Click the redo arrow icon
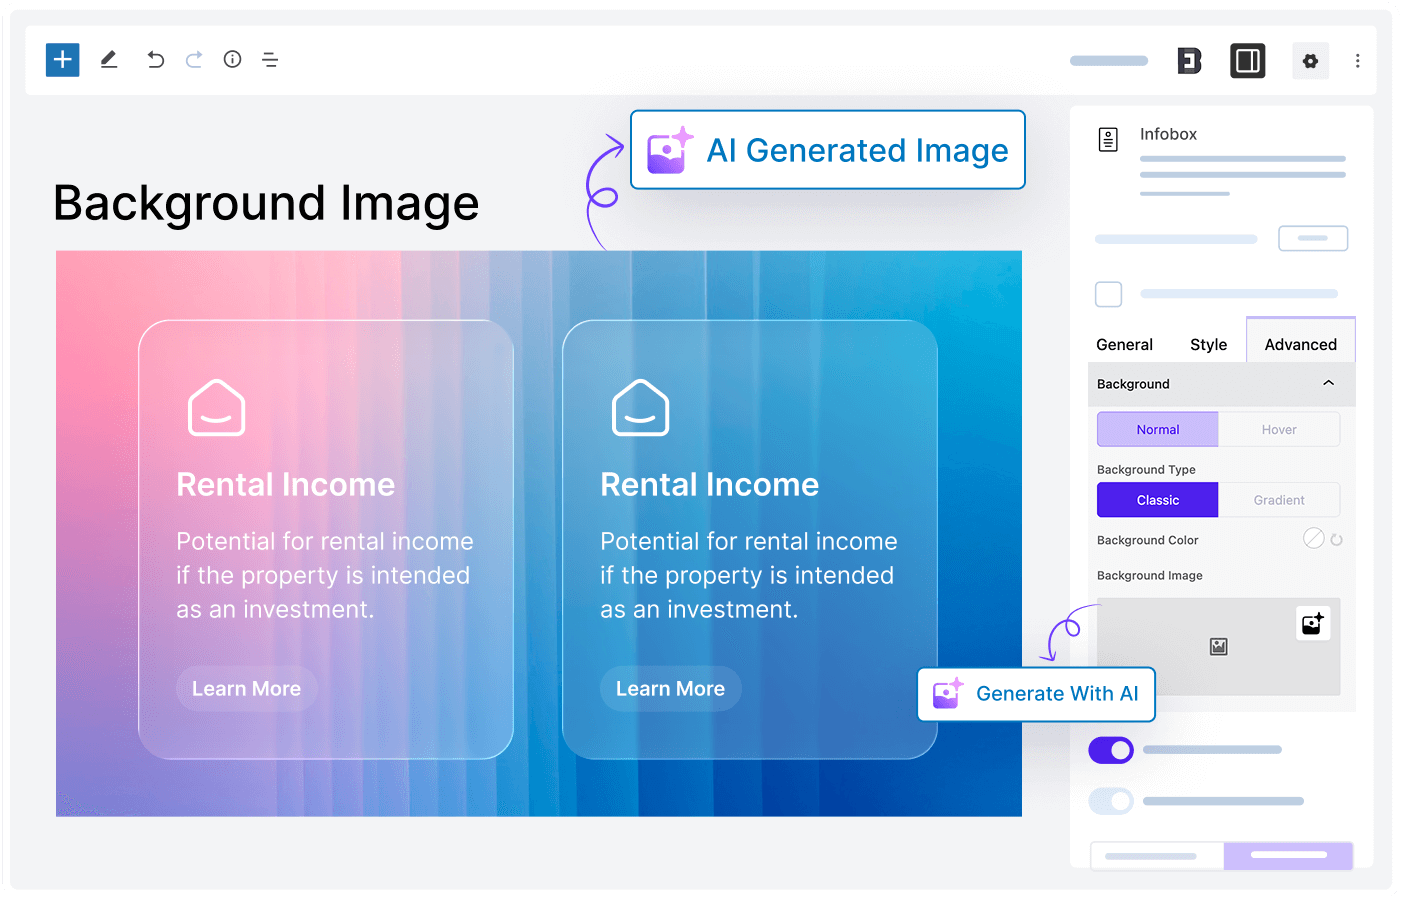The height and width of the screenshot is (897, 1402). coord(194,60)
